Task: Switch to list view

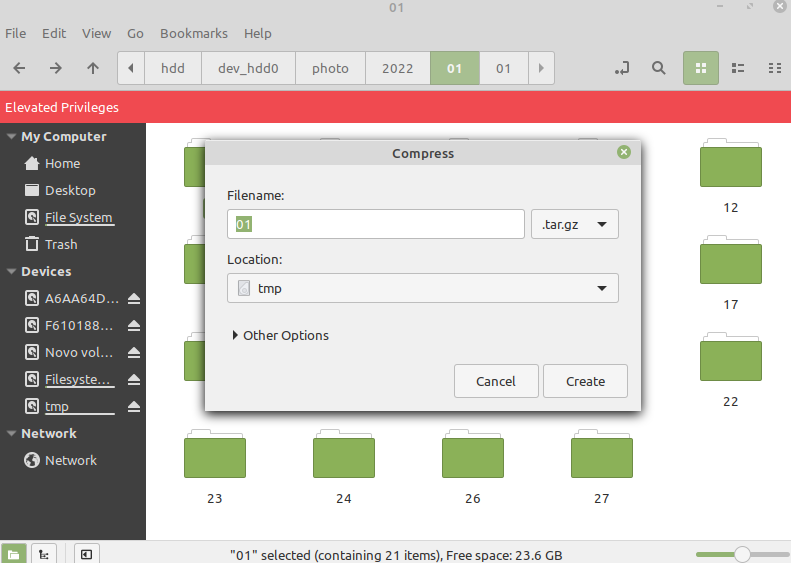Action: point(738,68)
